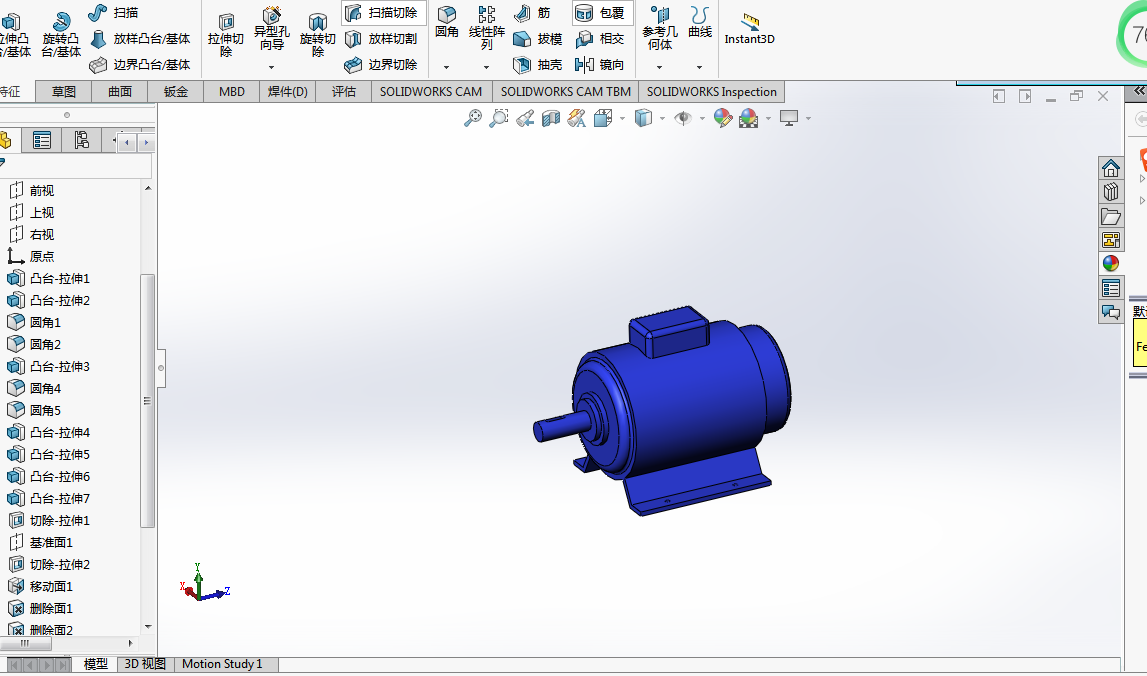Open File Explorer folder icon in task pane
This screenshot has height=676, width=1147.
(x=1110, y=217)
